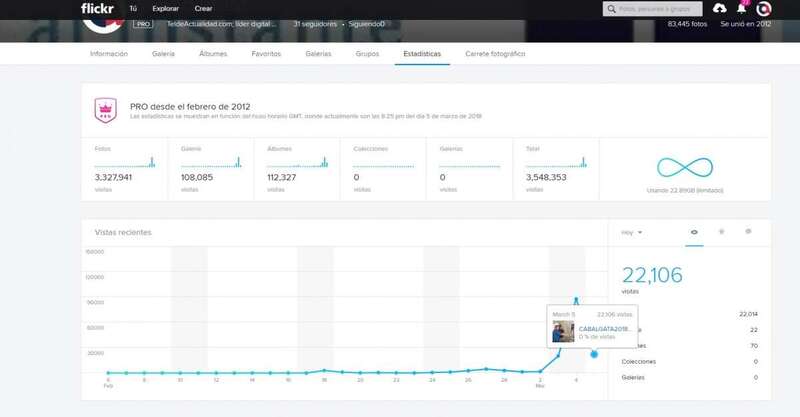
Task: Select the favorites star icon tab
Action: (x=721, y=232)
